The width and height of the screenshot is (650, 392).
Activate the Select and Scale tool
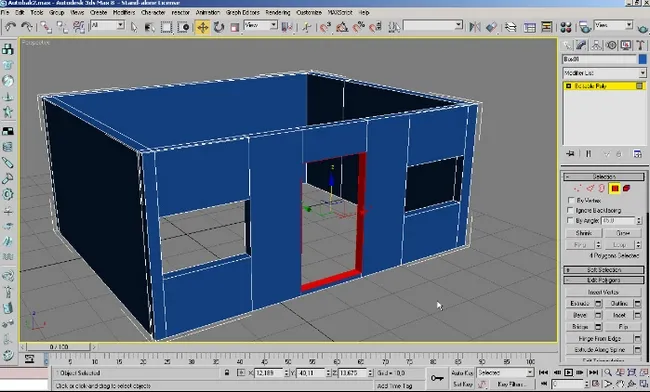coord(235,27)
